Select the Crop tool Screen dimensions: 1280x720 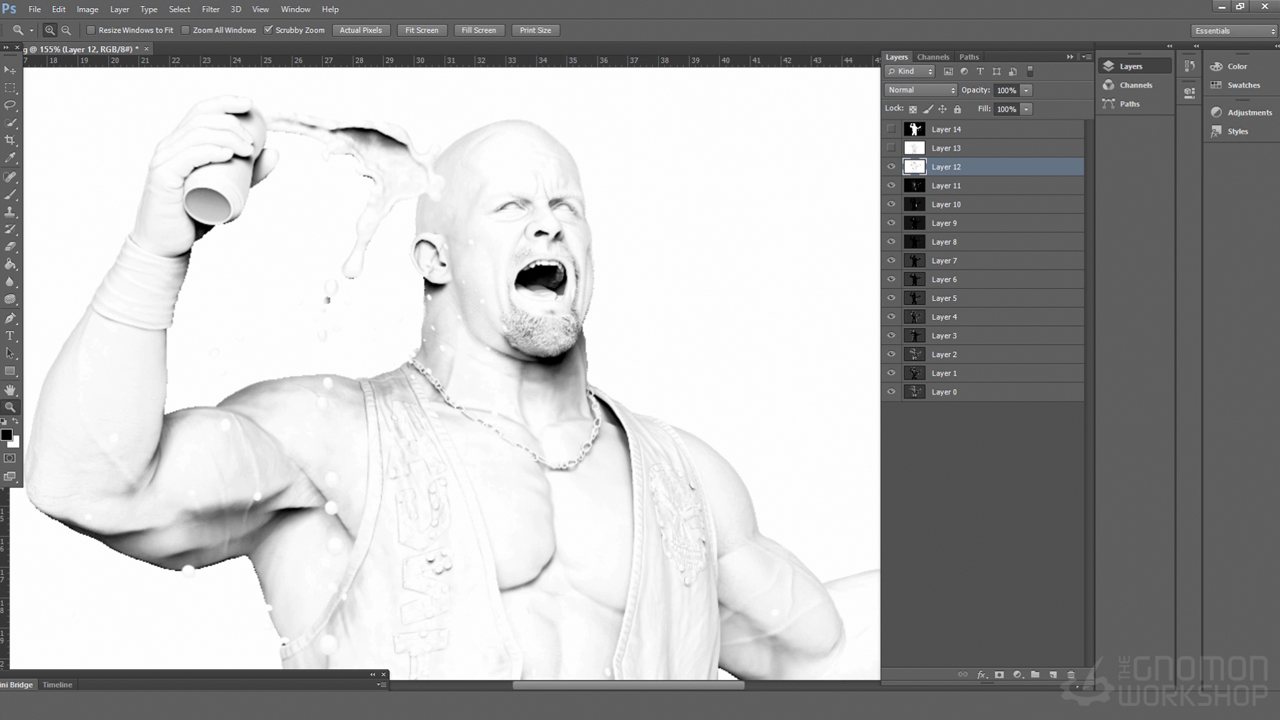click(x=11, y=140)
